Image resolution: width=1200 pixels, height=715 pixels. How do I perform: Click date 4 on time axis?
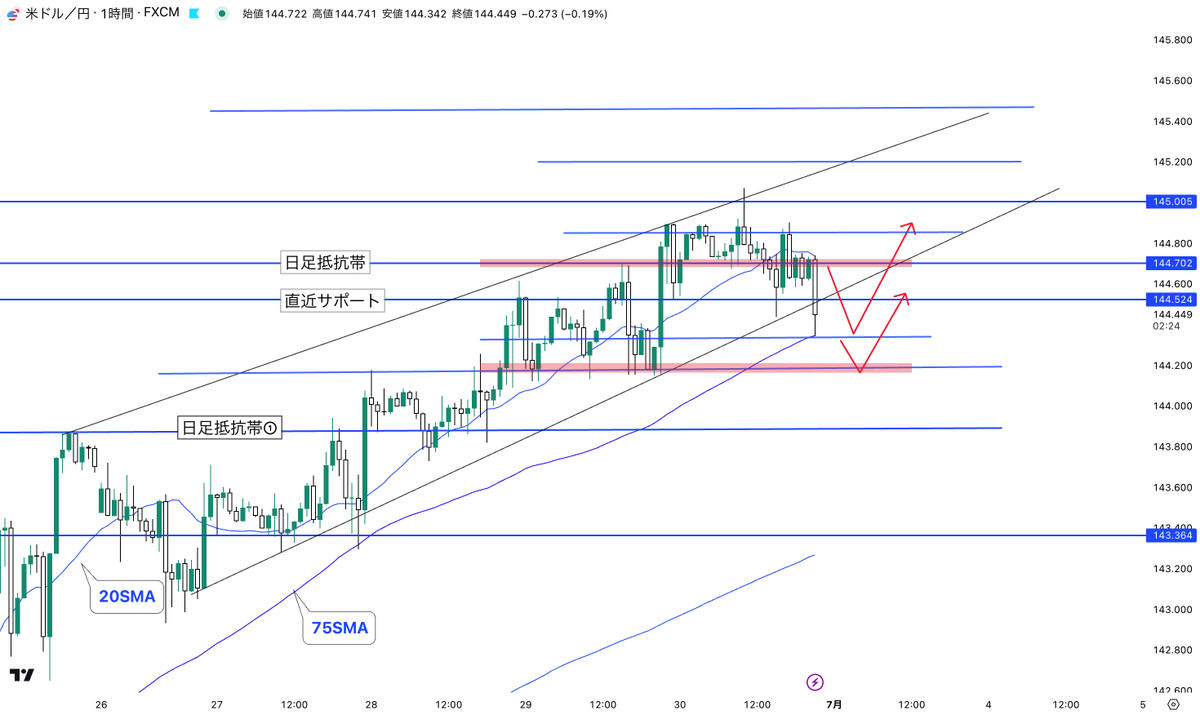point(988,705)
